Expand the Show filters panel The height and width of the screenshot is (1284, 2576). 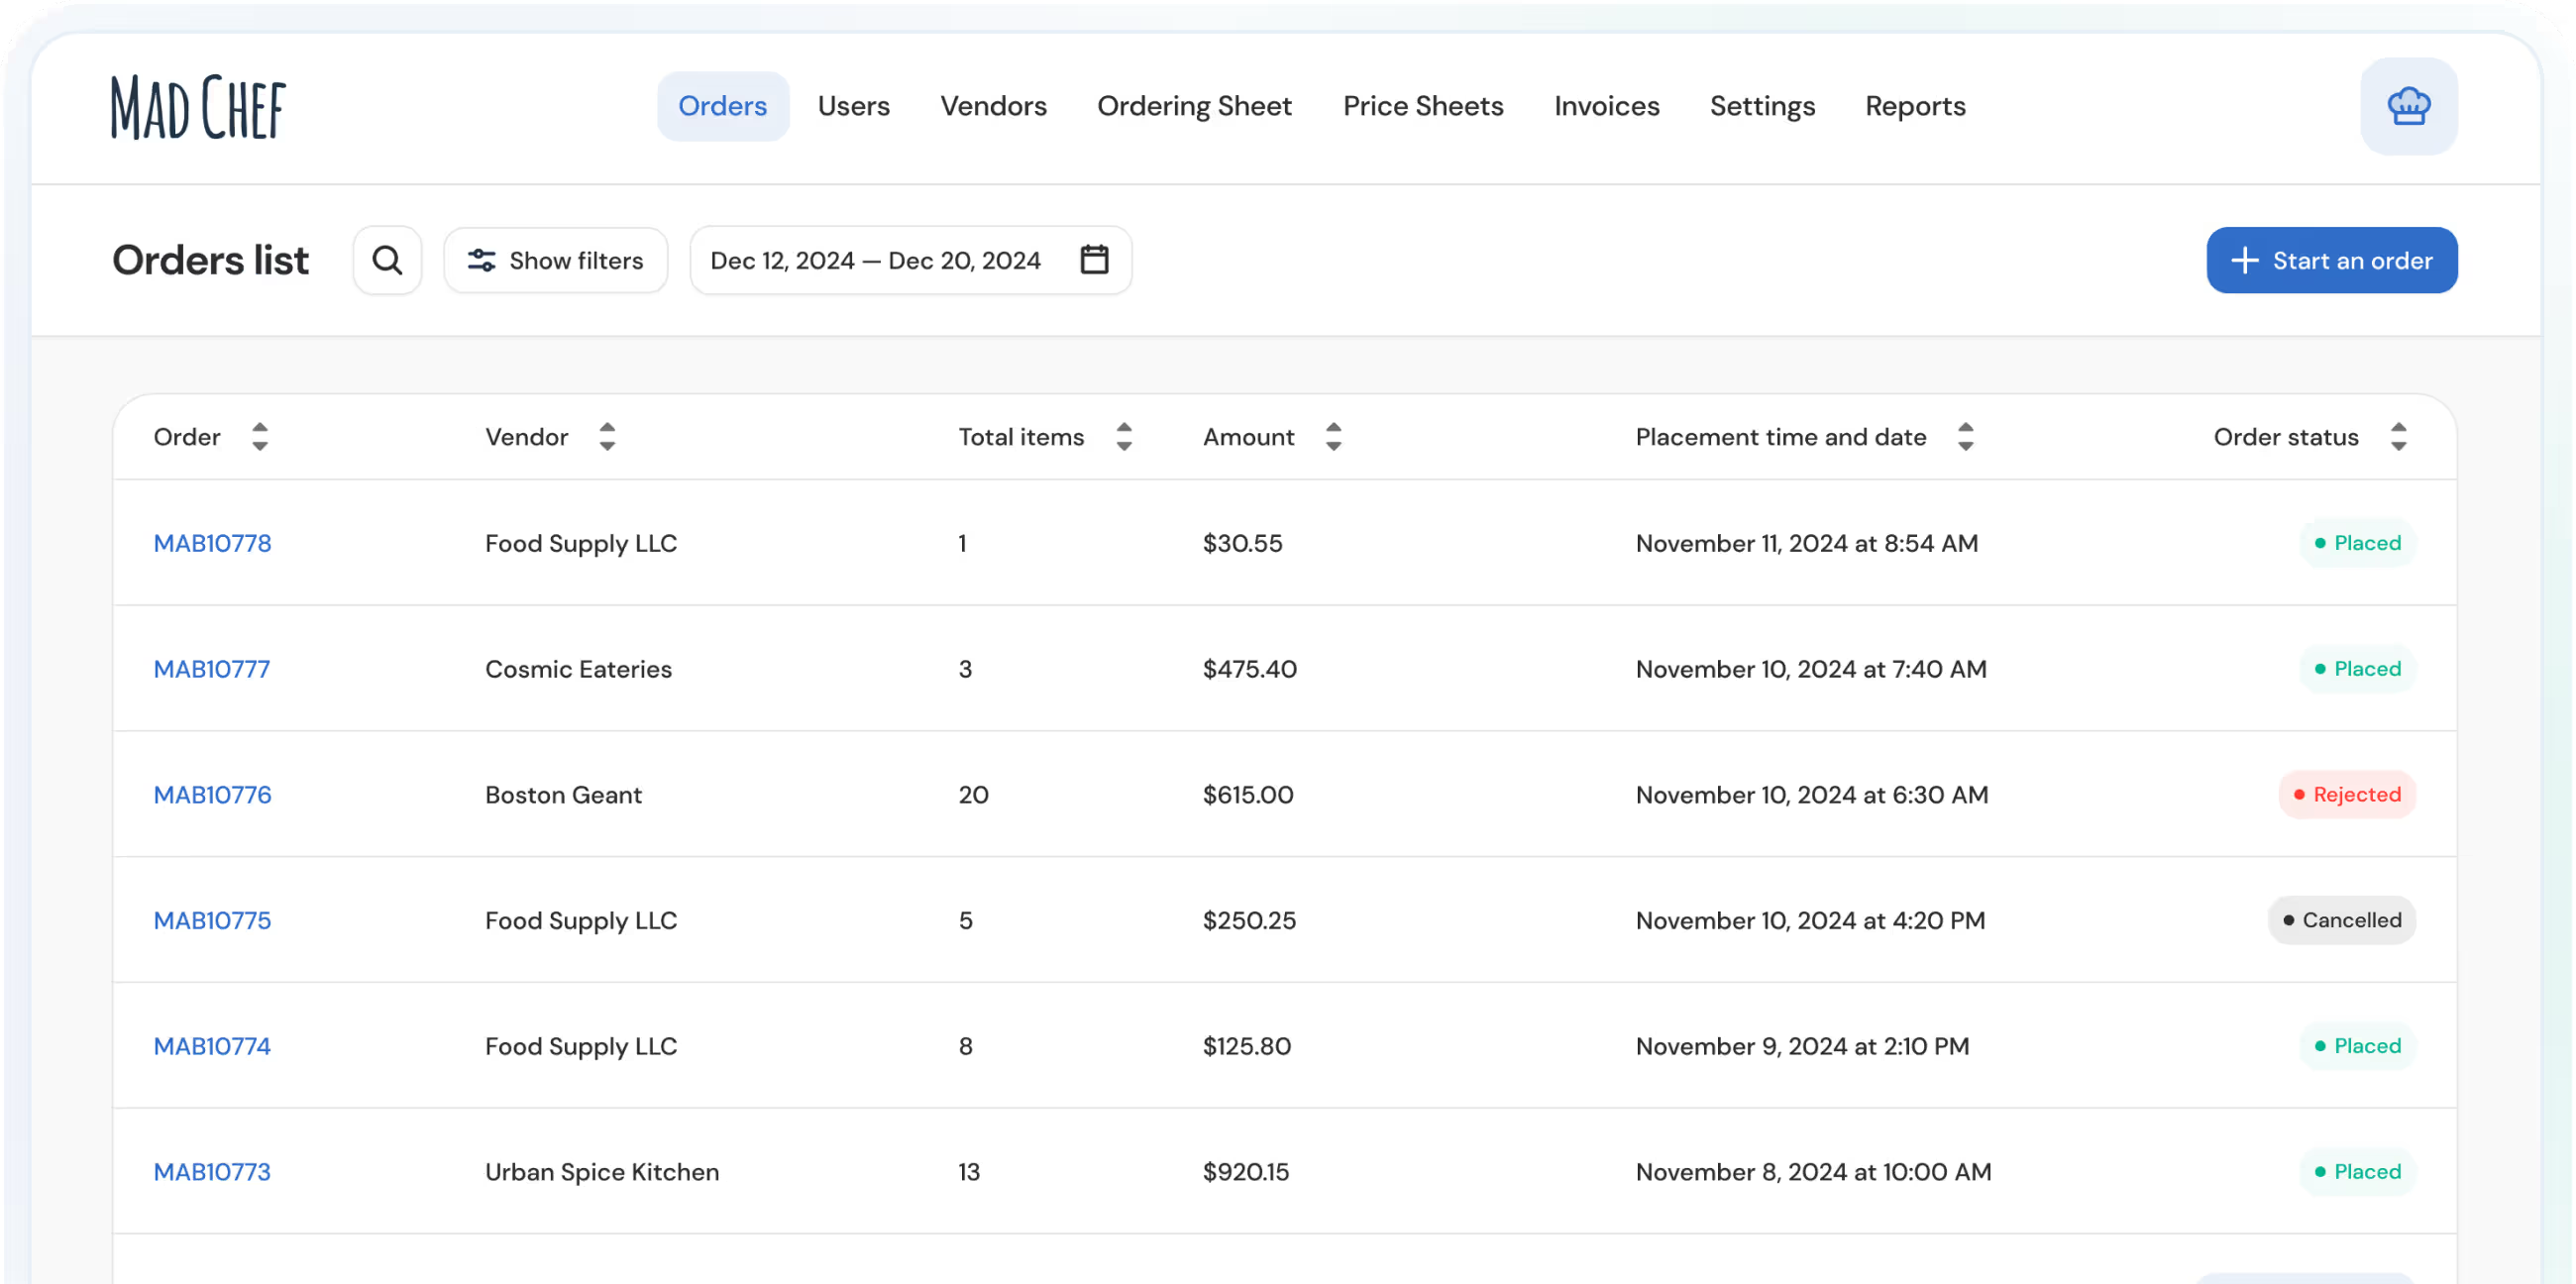click(556, 261)
